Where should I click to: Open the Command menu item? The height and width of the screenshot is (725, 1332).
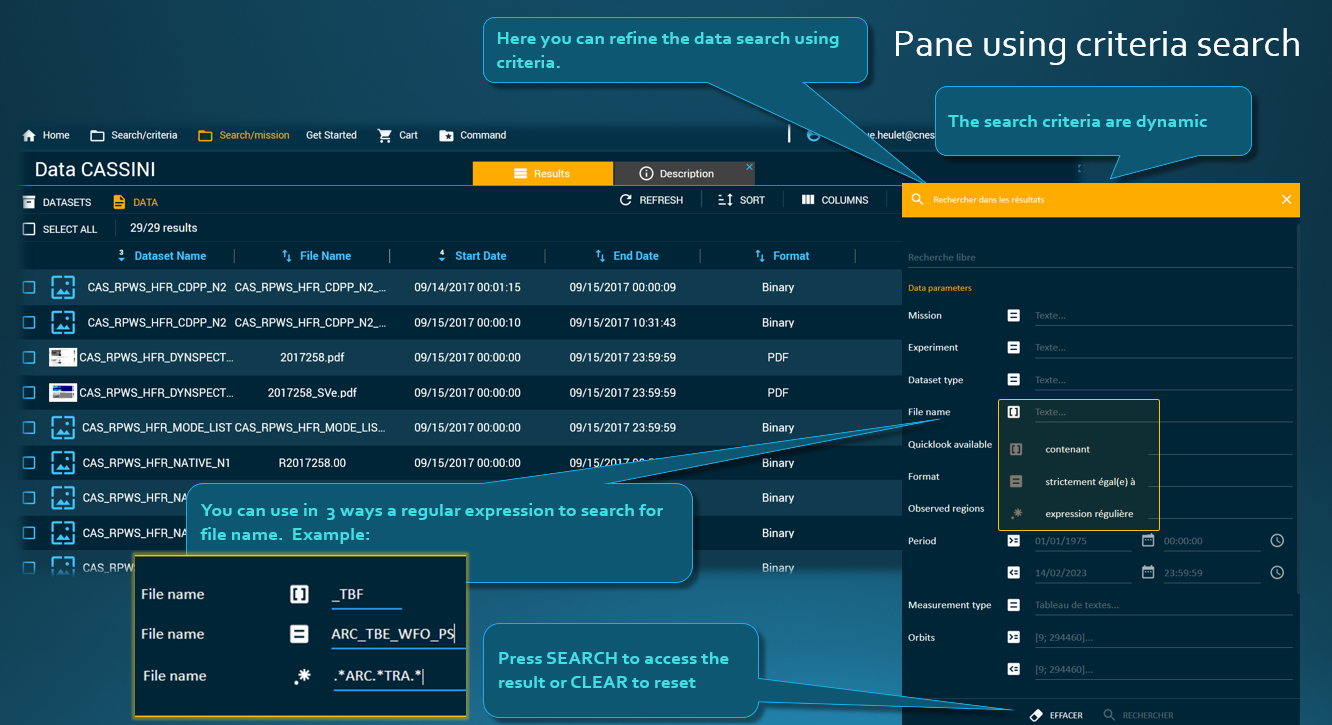(472, 135)
